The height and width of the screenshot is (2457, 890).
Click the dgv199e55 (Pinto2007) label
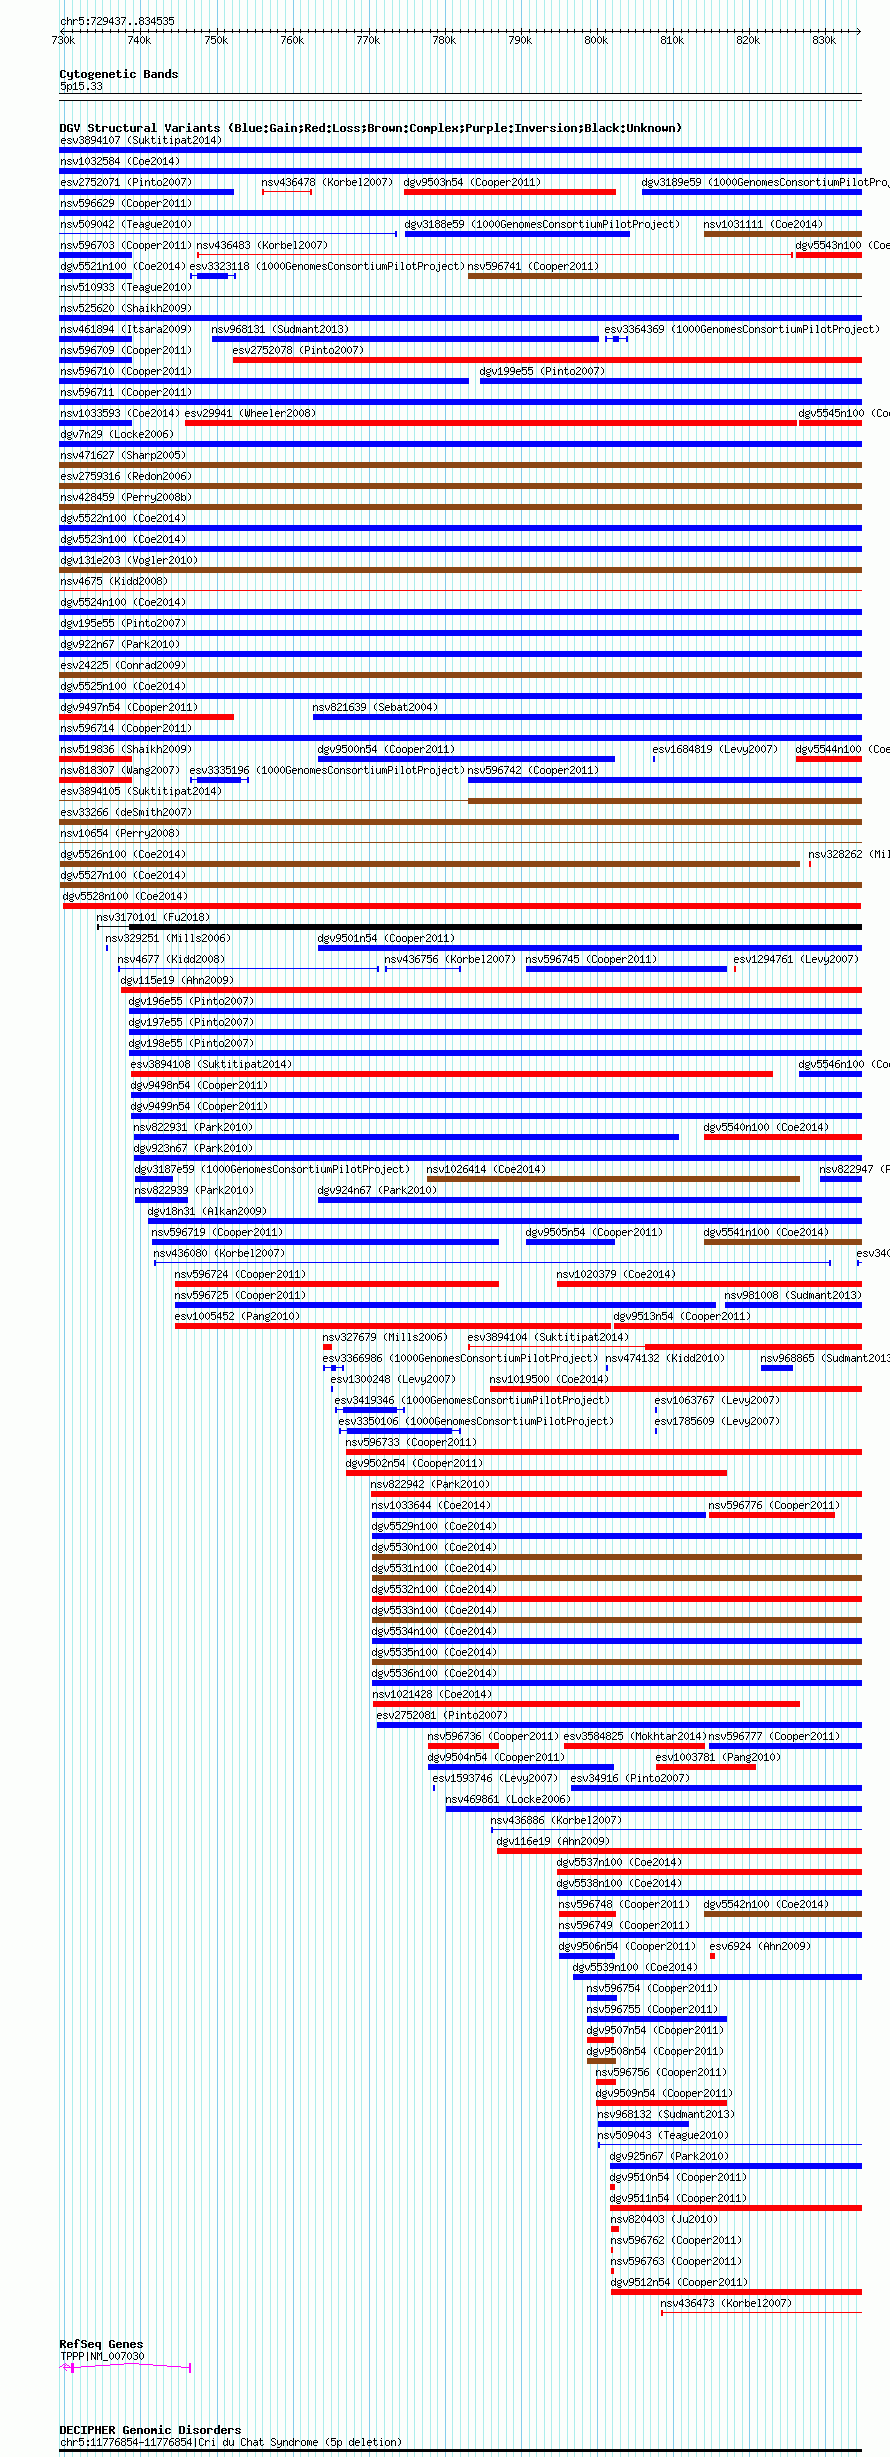pos(542,371)
